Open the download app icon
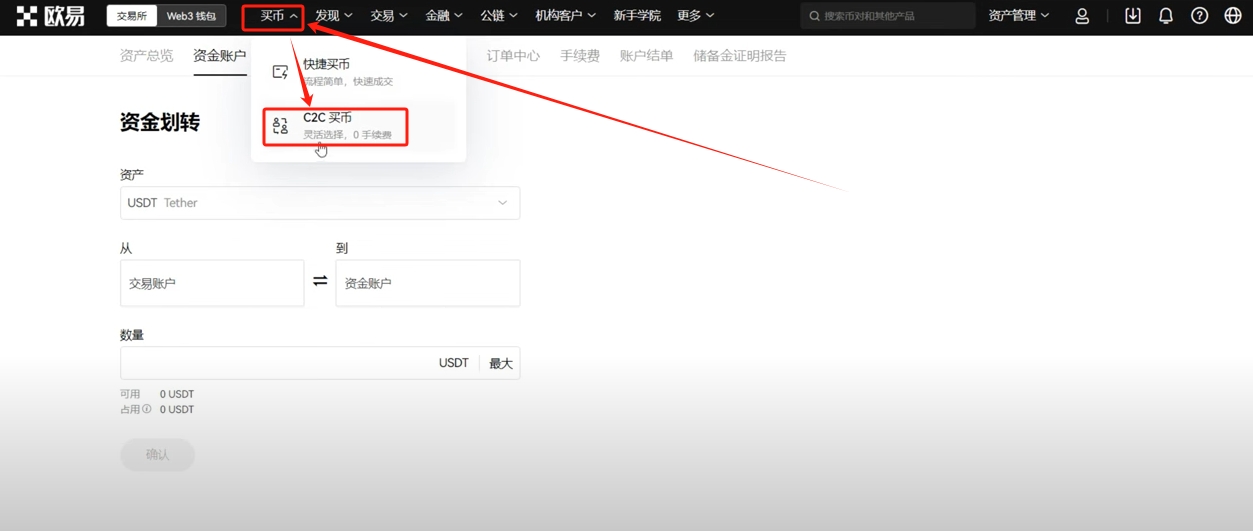Image resolution: width=1253 pixels, height=531 pixels. tap(1133, 16)
